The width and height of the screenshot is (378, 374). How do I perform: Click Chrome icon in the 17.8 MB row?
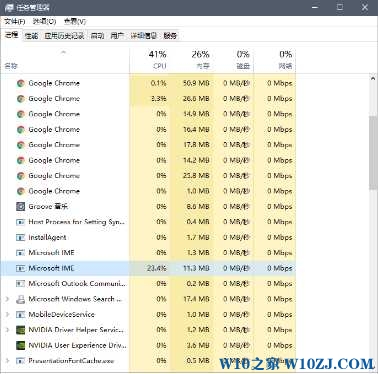click(x=21, y=145)
